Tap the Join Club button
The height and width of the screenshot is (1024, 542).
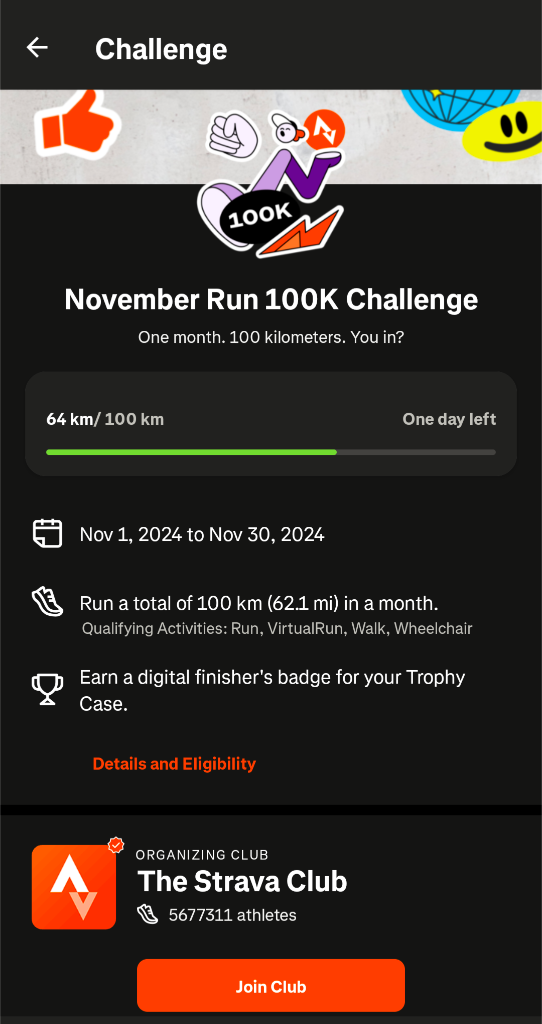271,985
